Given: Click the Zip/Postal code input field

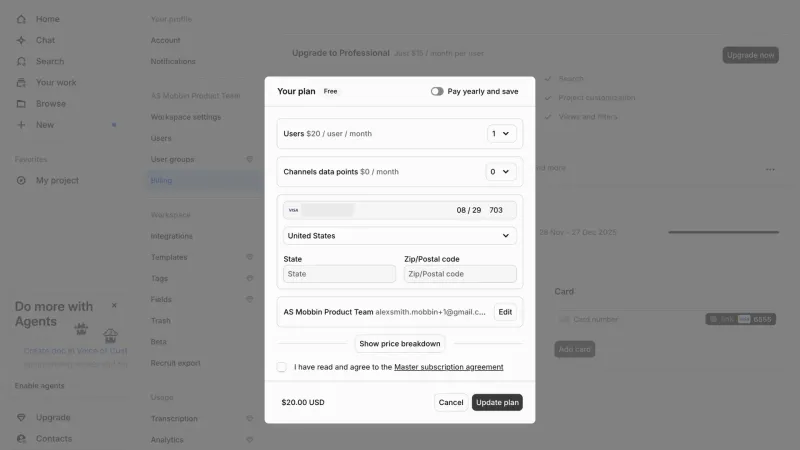Looking at the screenshot, I should [x=460, y=274].
